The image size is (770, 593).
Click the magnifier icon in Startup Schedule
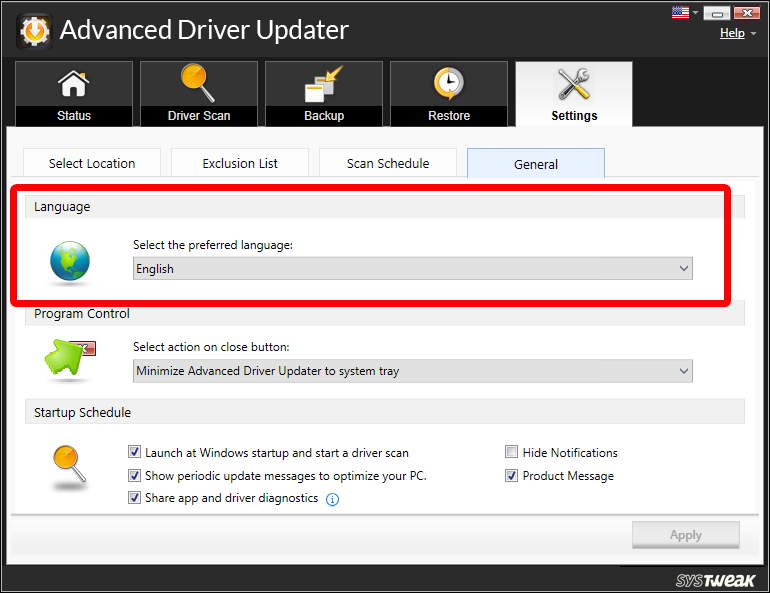(69, 463)
